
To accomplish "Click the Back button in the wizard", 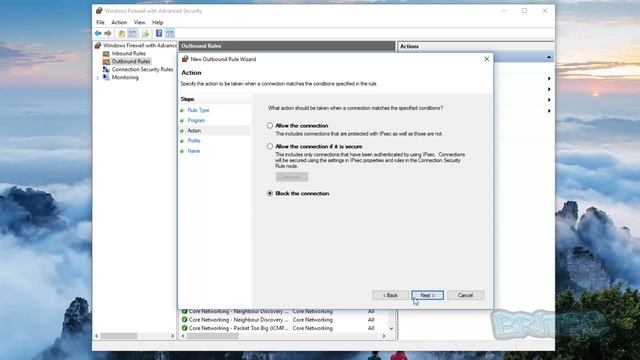I will [x=390, y=295].
